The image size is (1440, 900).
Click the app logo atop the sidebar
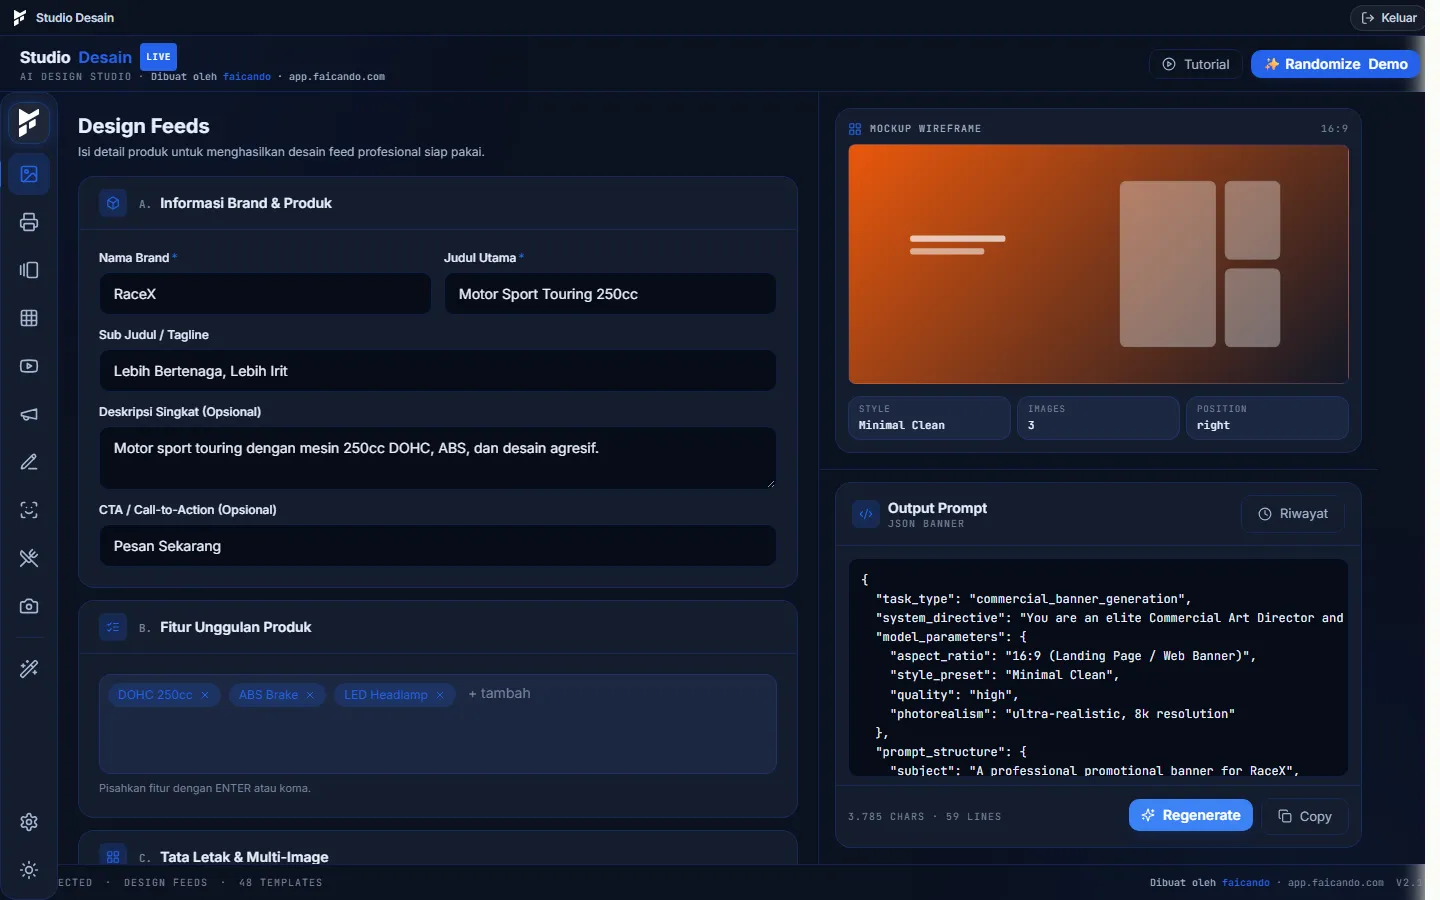tap(29, 122)
